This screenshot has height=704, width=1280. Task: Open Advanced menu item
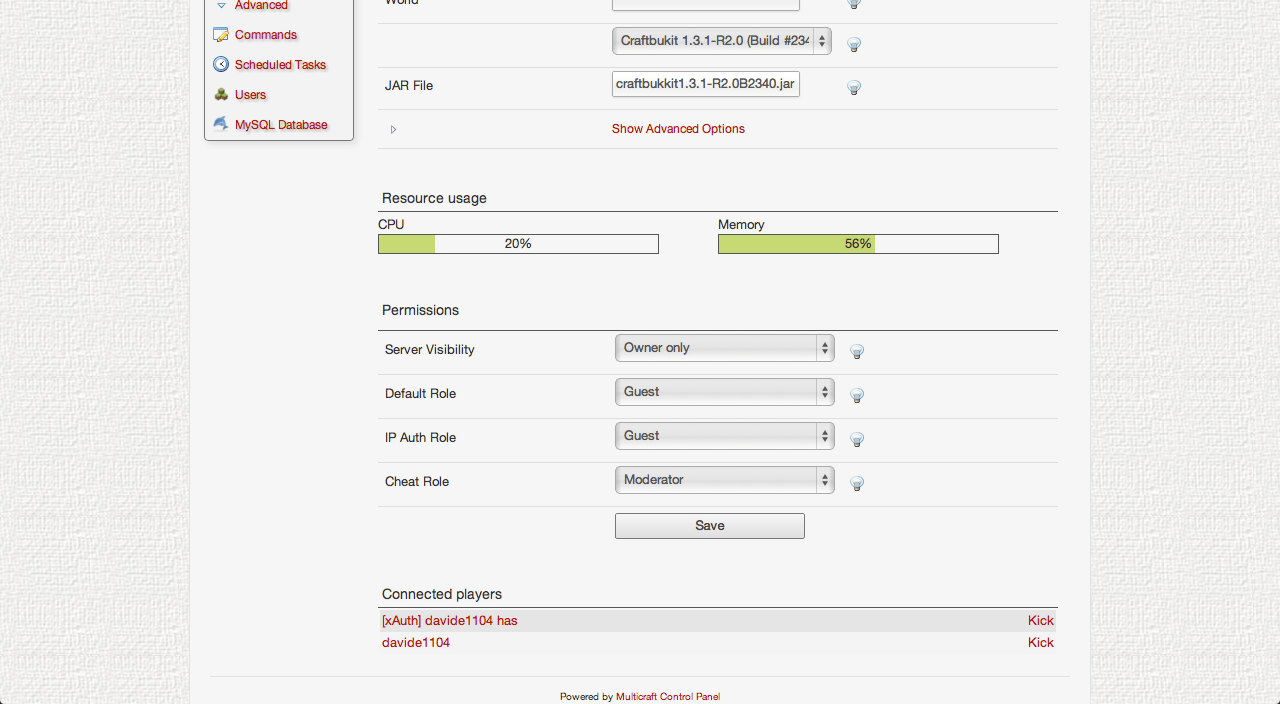(262, 5)
